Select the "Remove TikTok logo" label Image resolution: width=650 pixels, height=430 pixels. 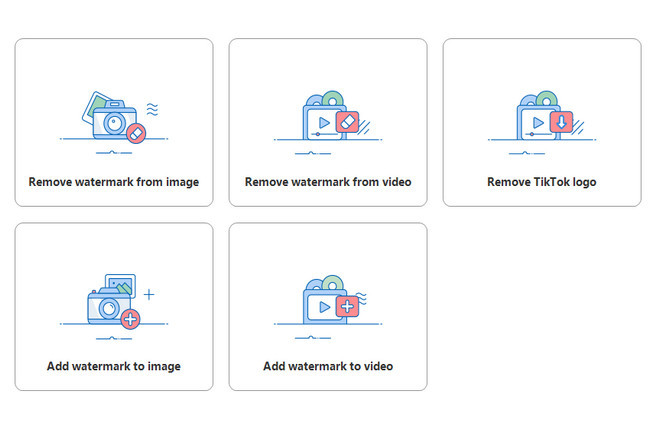coord(542,182)
